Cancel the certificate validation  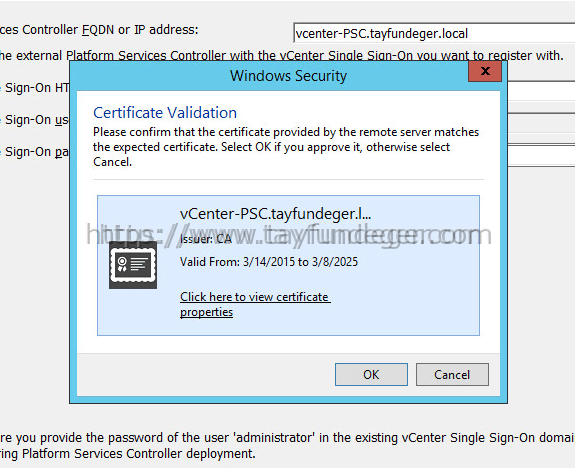tap(452, 374)
